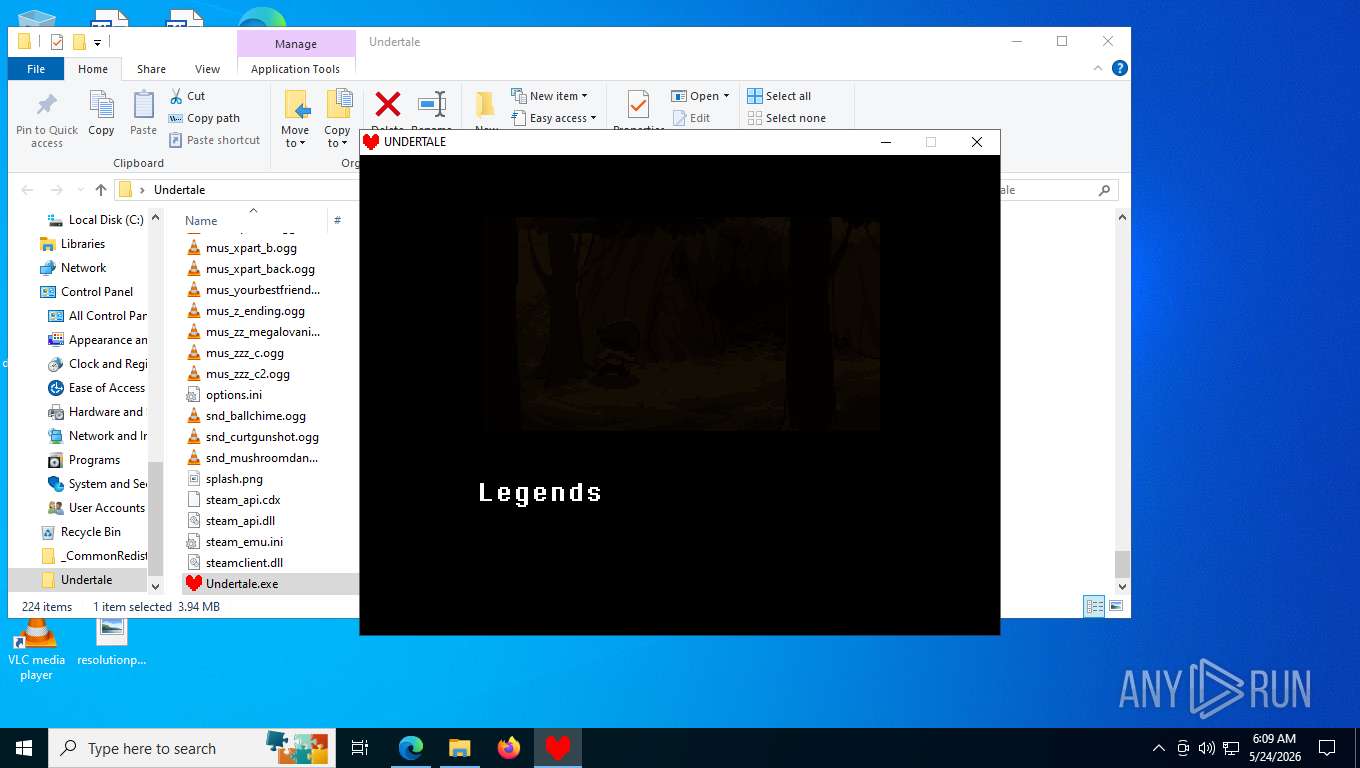The height and width of the screenshot is (768, 1360).
Task: Open the Application Tools tab
Action: 295,69
